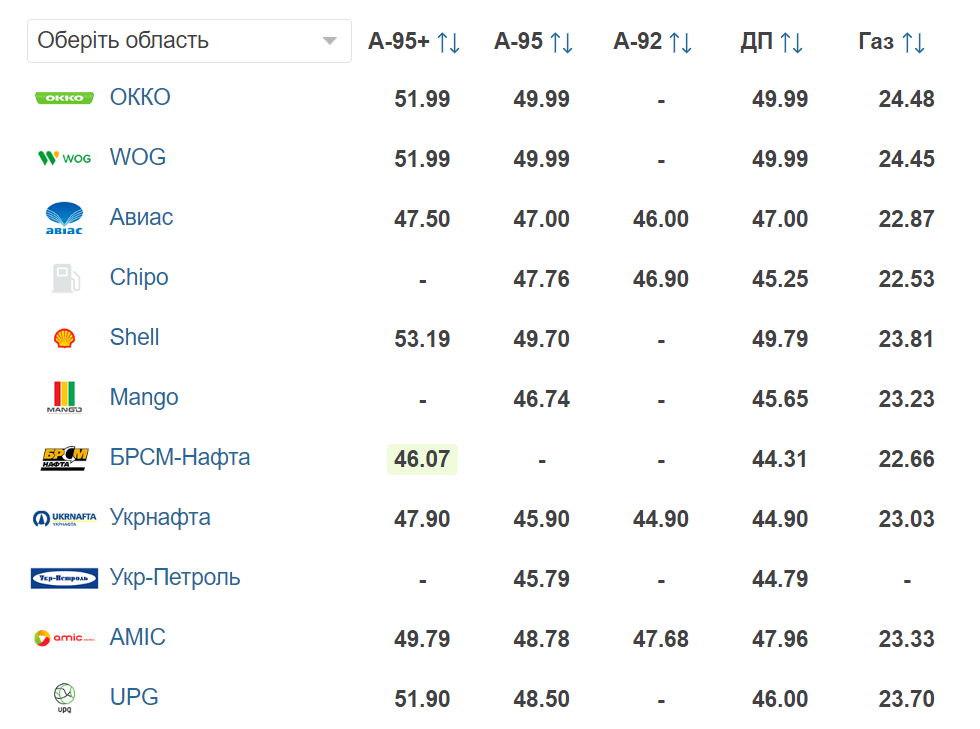Click highlighted 46.07 price cell

pyautogui.click(x=422, y=459)
